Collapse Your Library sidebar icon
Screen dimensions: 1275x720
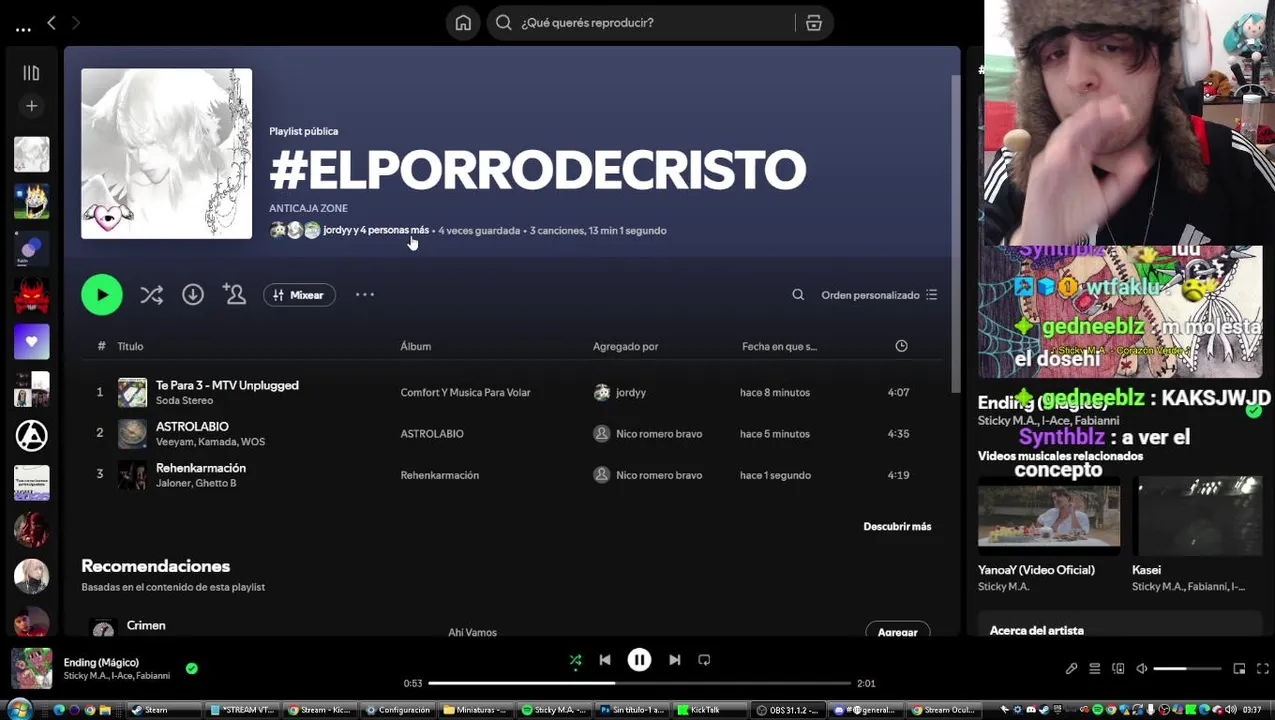coord(31,73)
